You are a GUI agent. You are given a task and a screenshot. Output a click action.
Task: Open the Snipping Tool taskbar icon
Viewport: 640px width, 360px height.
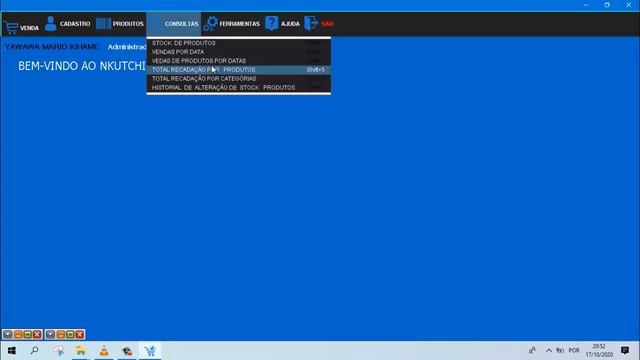click(x=58, y=351)
